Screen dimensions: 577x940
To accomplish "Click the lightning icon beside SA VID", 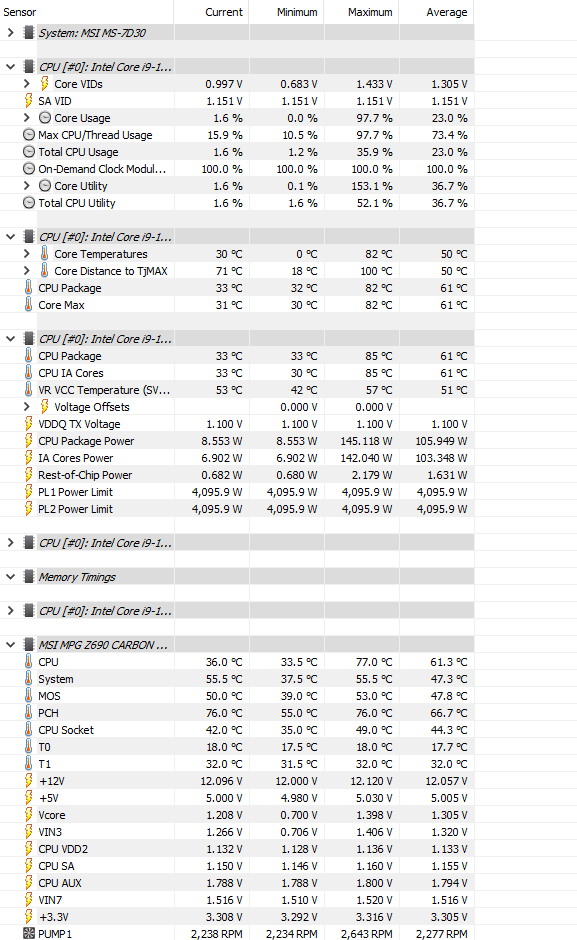I will point(28,101).
